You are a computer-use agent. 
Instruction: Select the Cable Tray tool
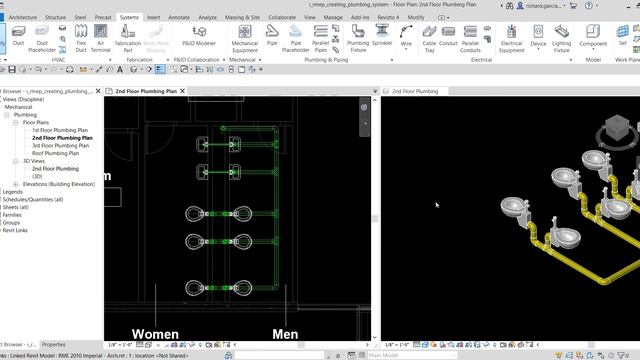(x=429, y=39)
